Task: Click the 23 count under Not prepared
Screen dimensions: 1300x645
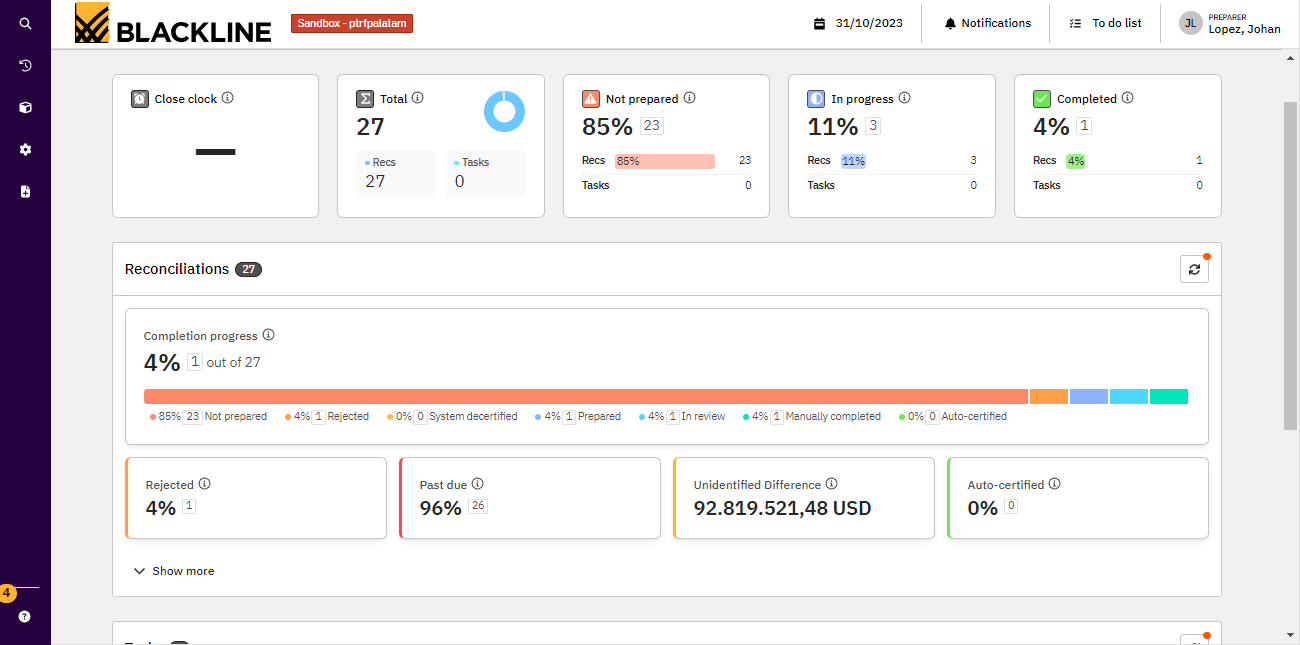Action: point(652,126)
